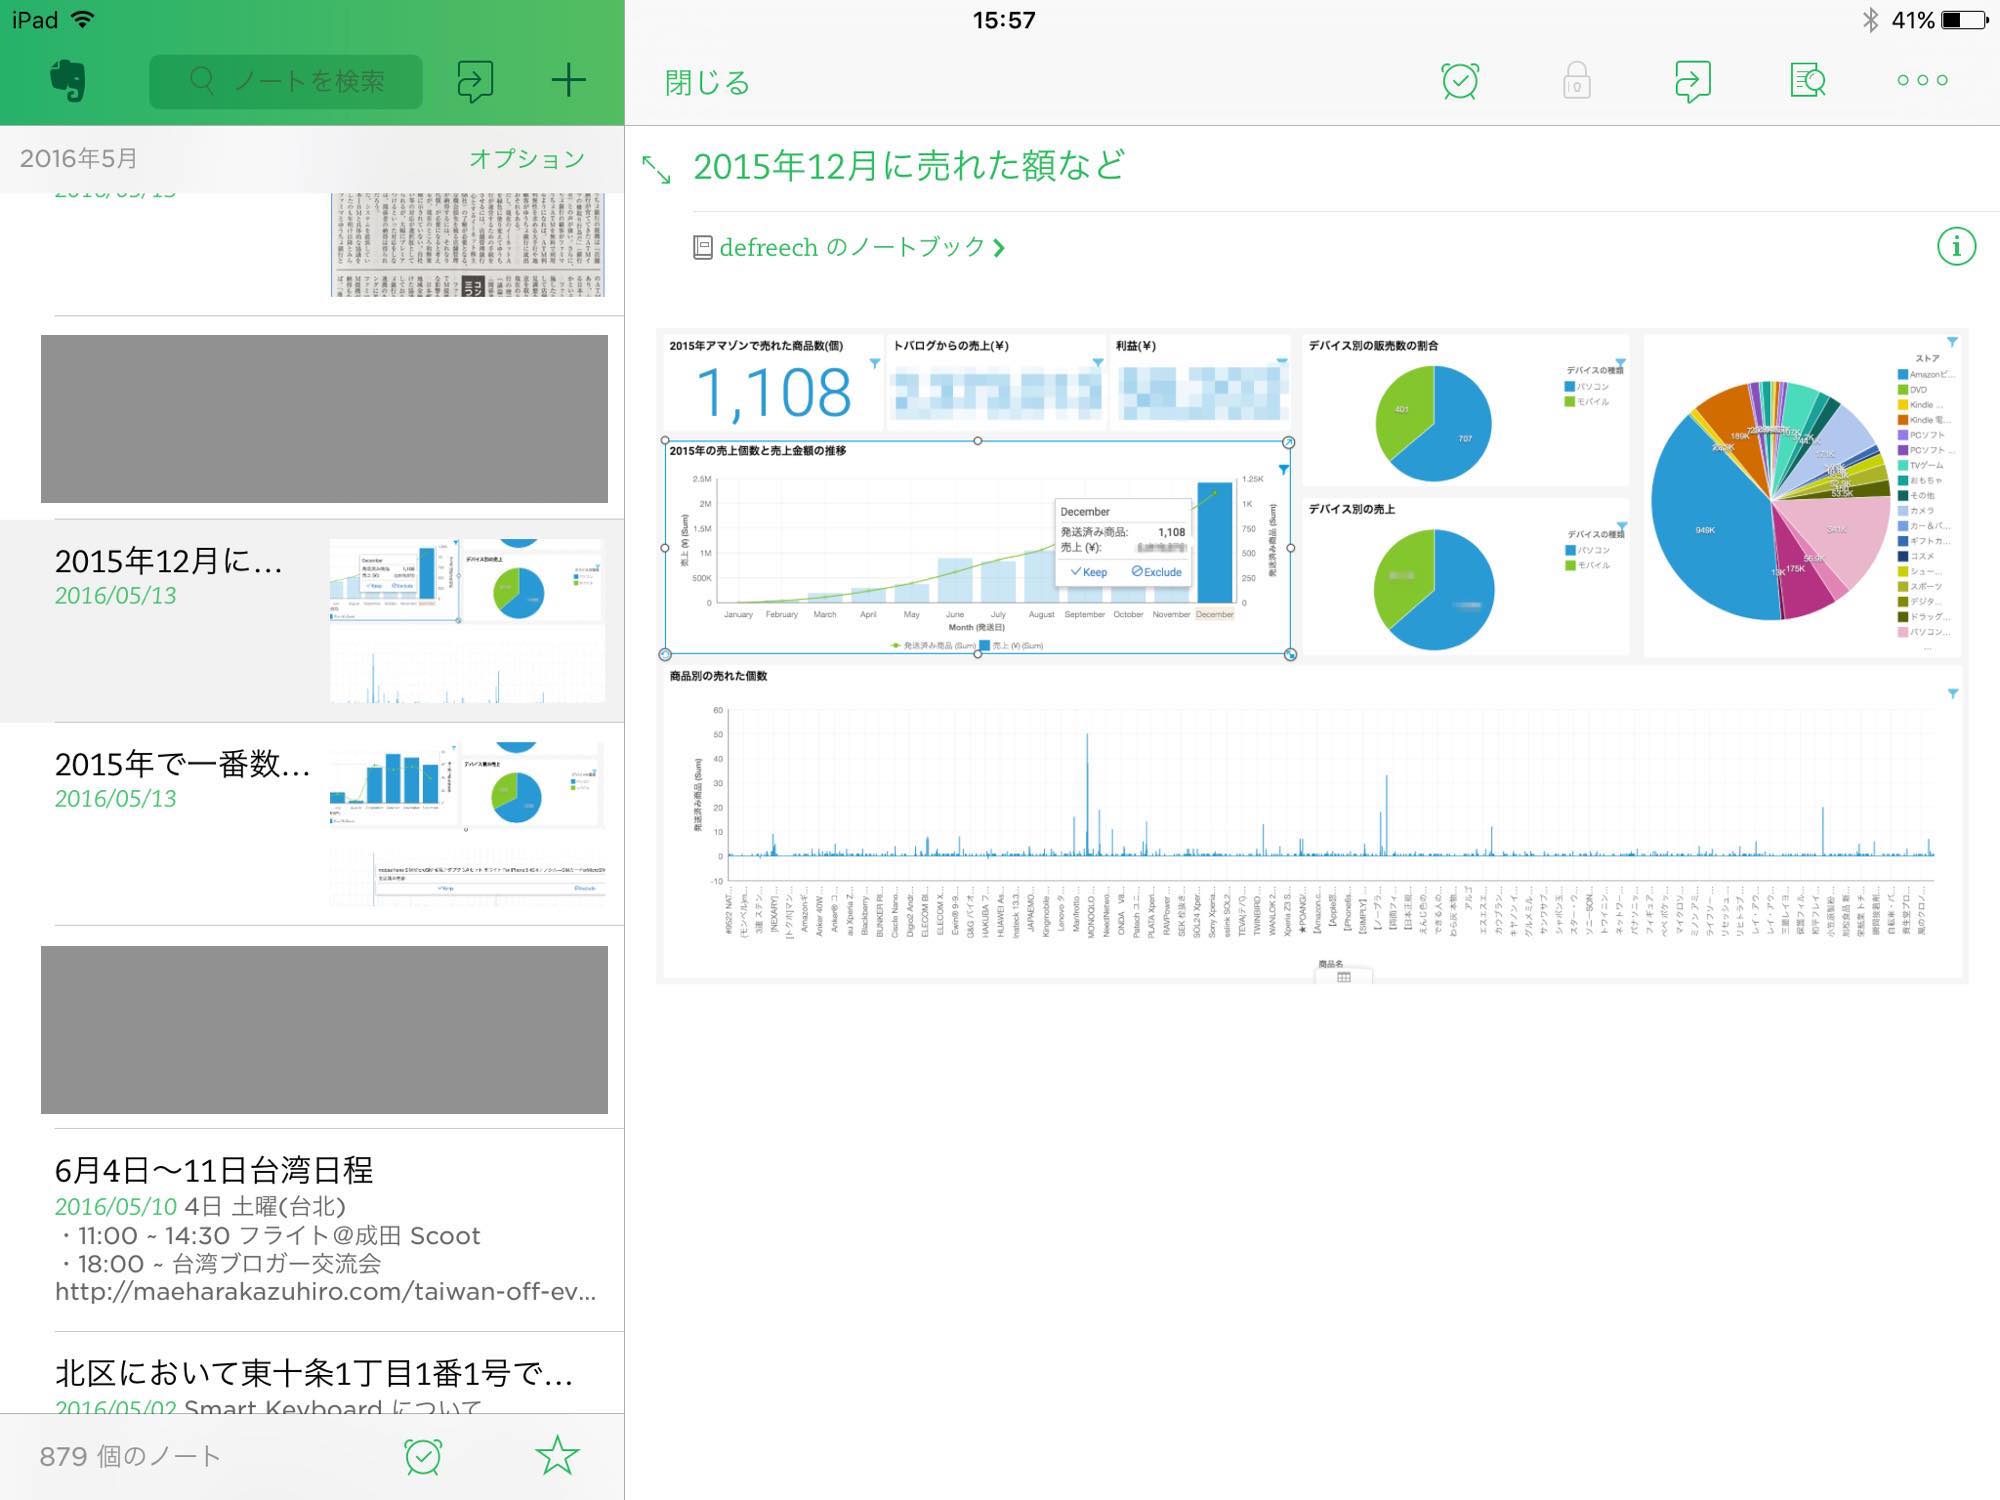Open the chat share icon in the green header
The height and width of the screenshot is (1500, 2000).
click(x=475, y=81)
